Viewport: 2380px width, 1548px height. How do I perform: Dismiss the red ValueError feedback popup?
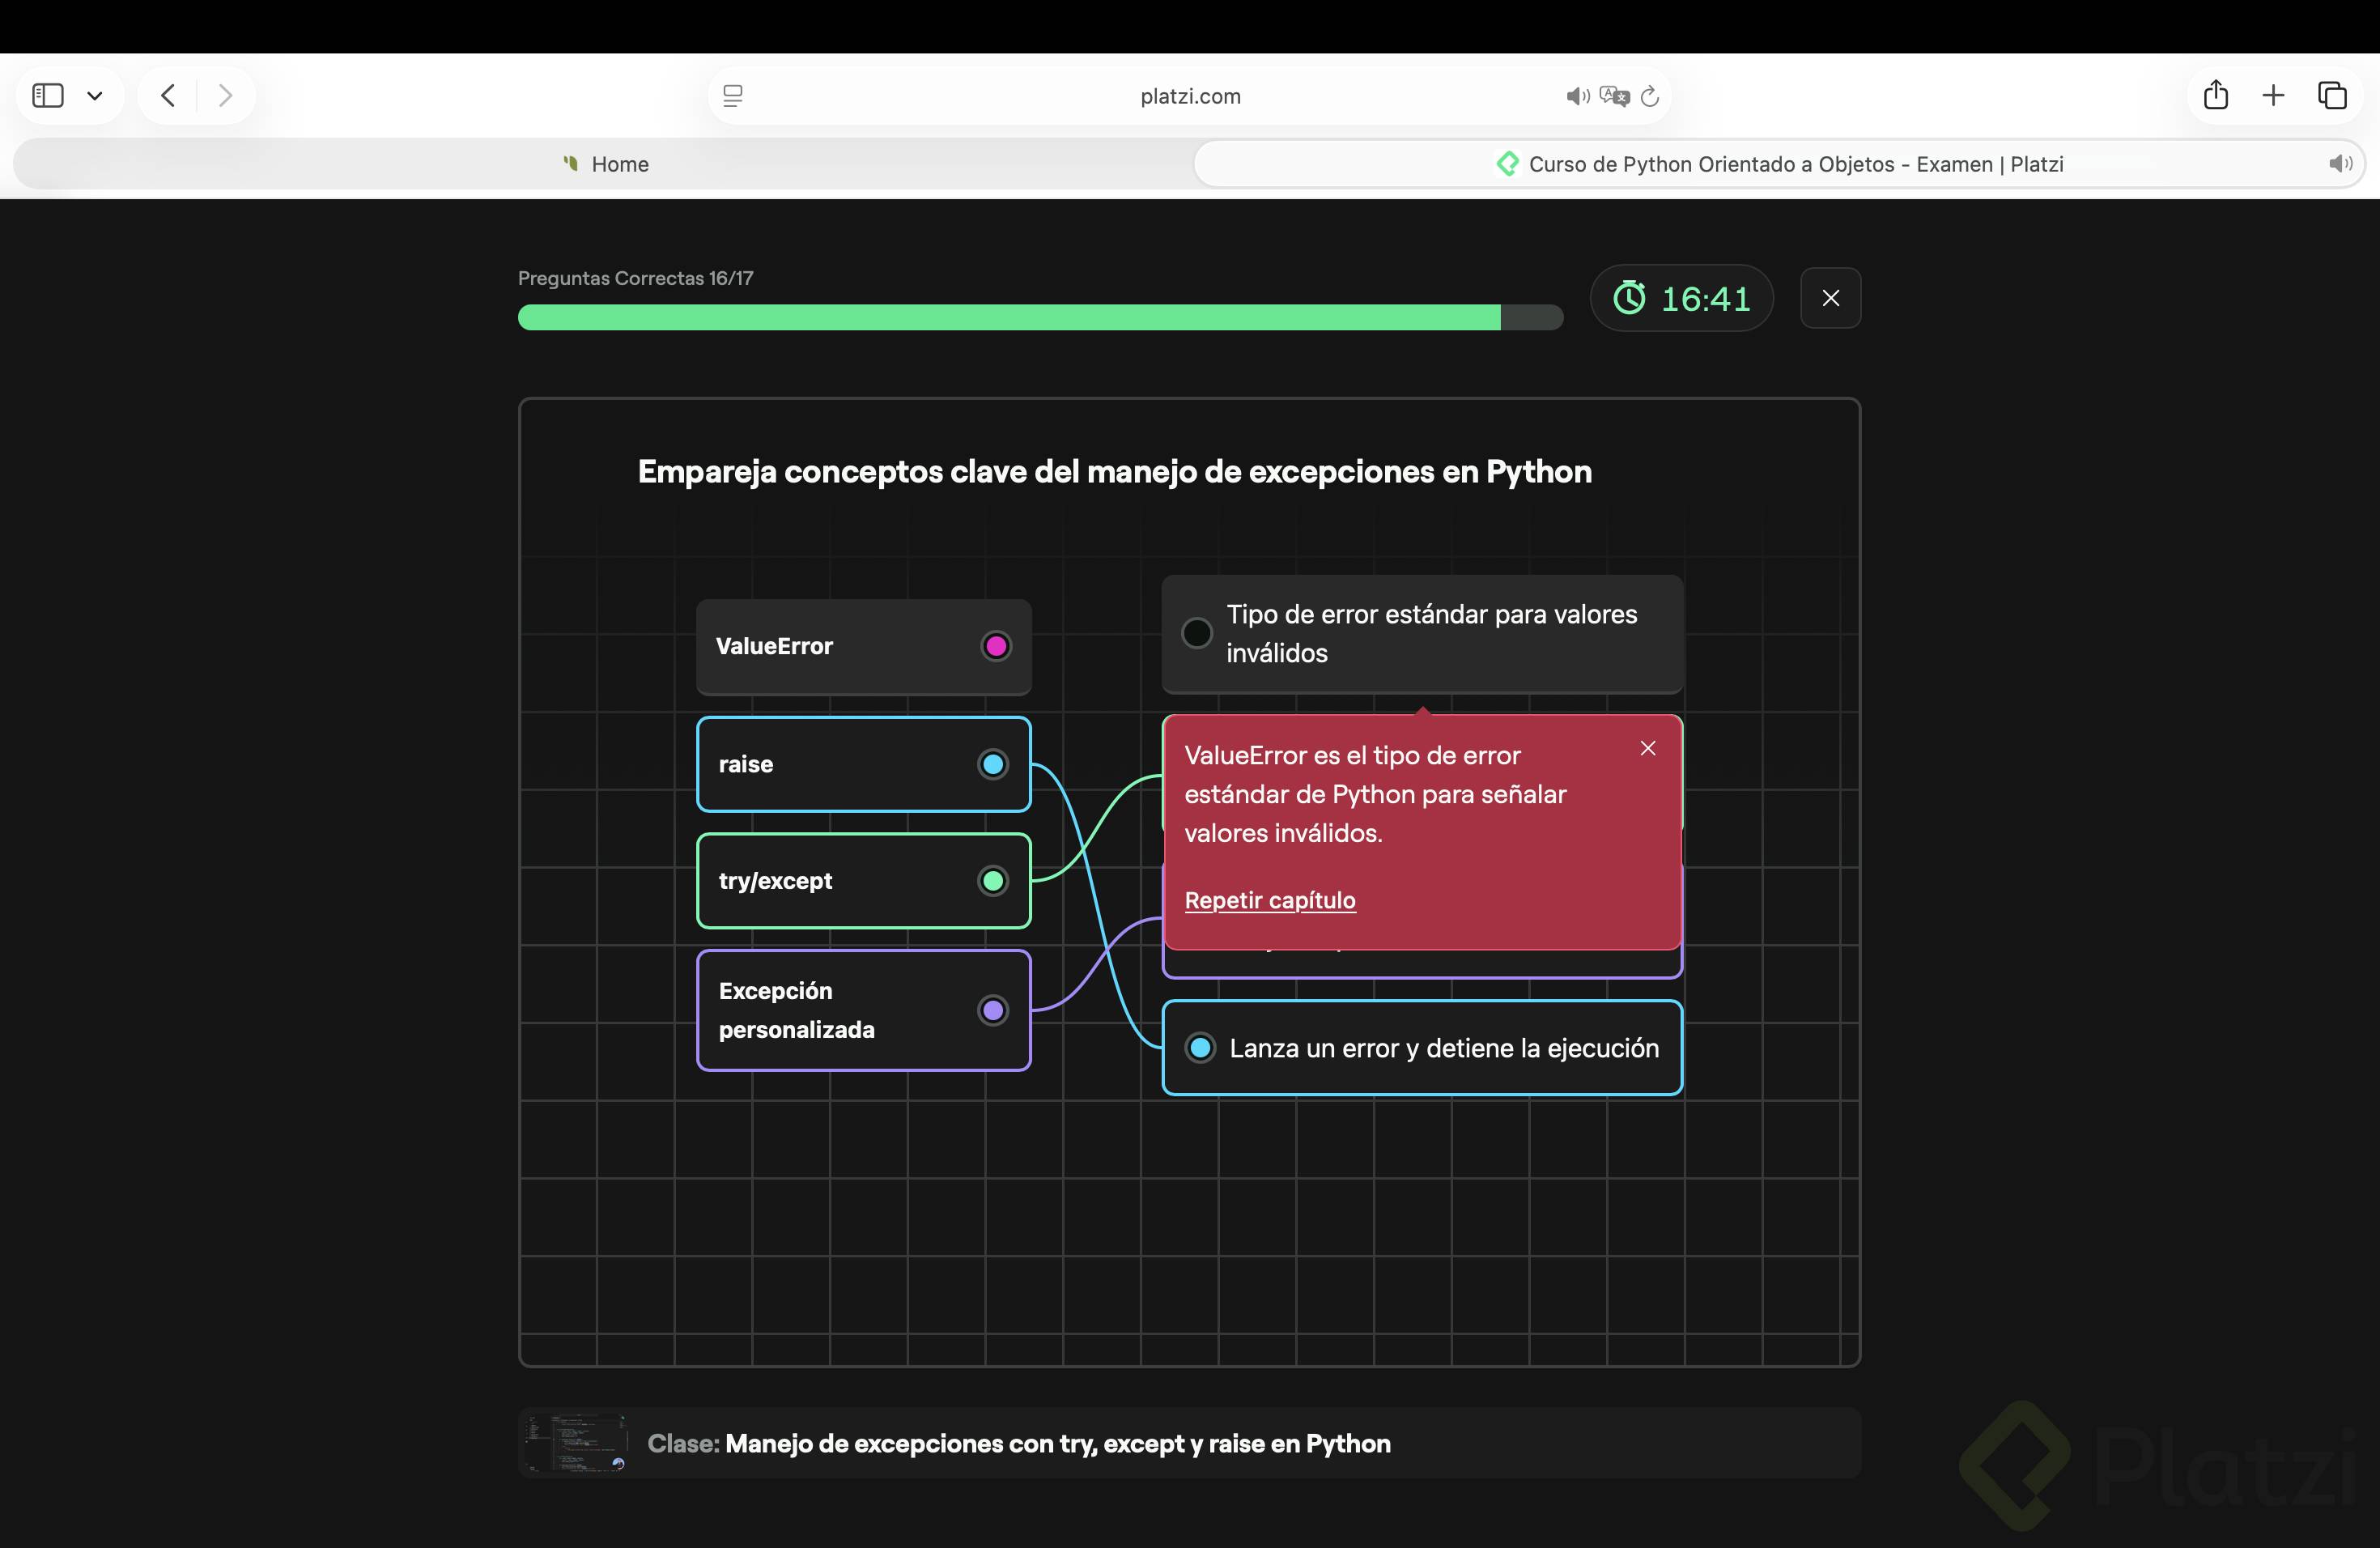(x=1648, y=748)
